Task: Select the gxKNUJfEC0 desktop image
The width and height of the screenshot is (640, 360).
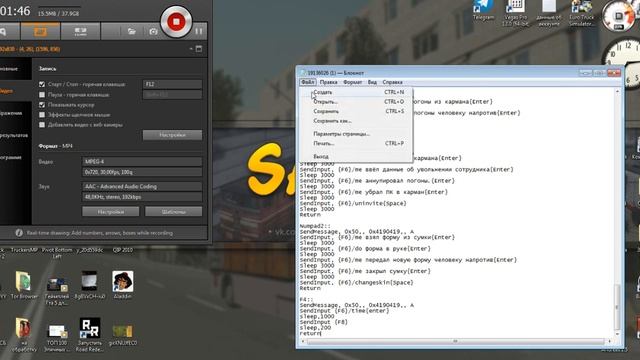Action: [122, 335]
